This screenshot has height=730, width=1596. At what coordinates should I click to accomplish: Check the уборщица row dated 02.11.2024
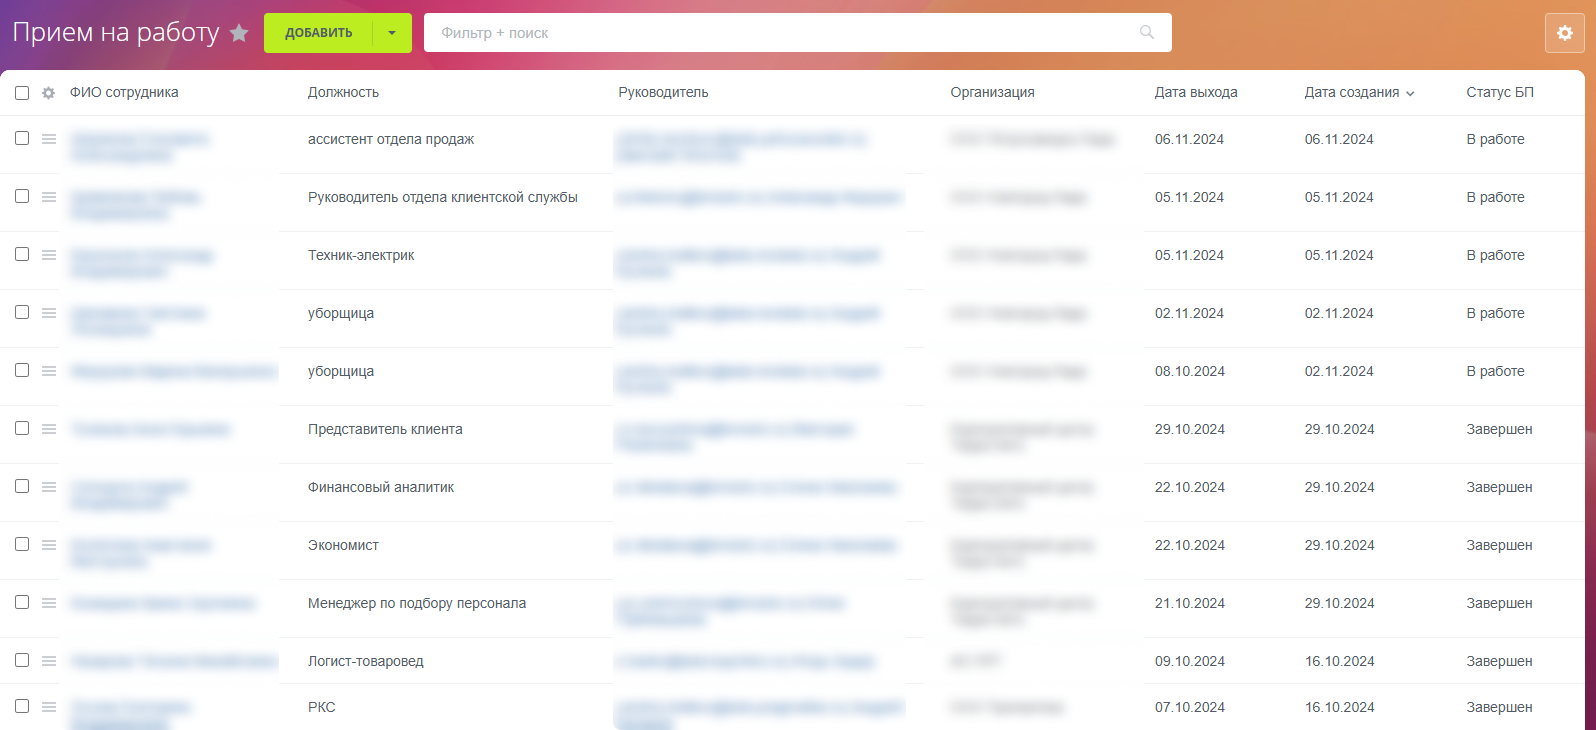click(x=22, y=312)
